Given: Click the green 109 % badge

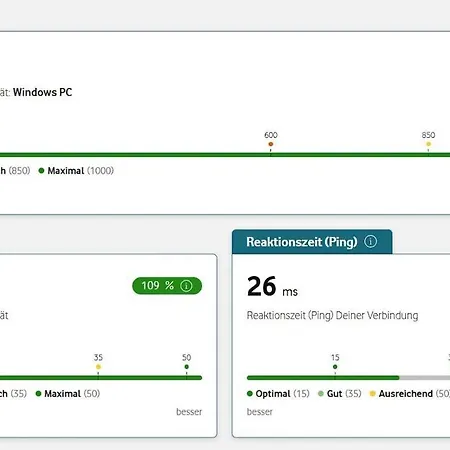Looking at the screenshot, I should (x=167, y=286).
